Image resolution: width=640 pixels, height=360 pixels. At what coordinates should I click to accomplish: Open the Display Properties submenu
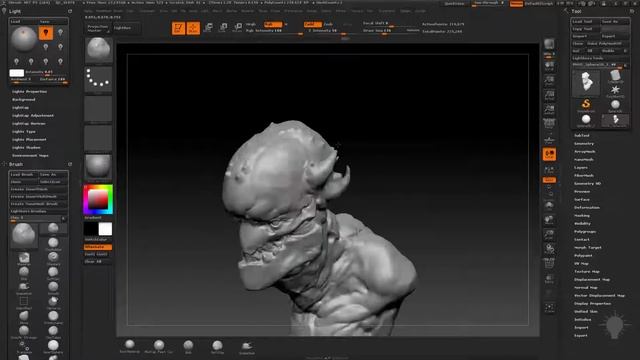click(593, 304)
